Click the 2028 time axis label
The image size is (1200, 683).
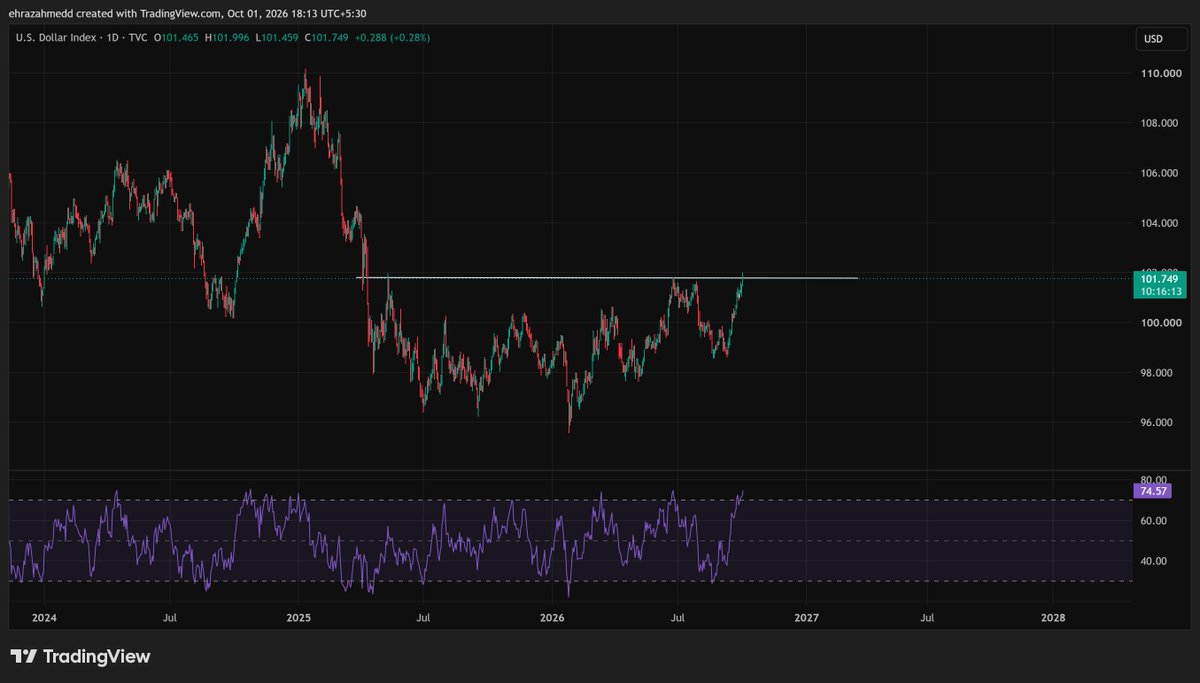[1053, 618]
